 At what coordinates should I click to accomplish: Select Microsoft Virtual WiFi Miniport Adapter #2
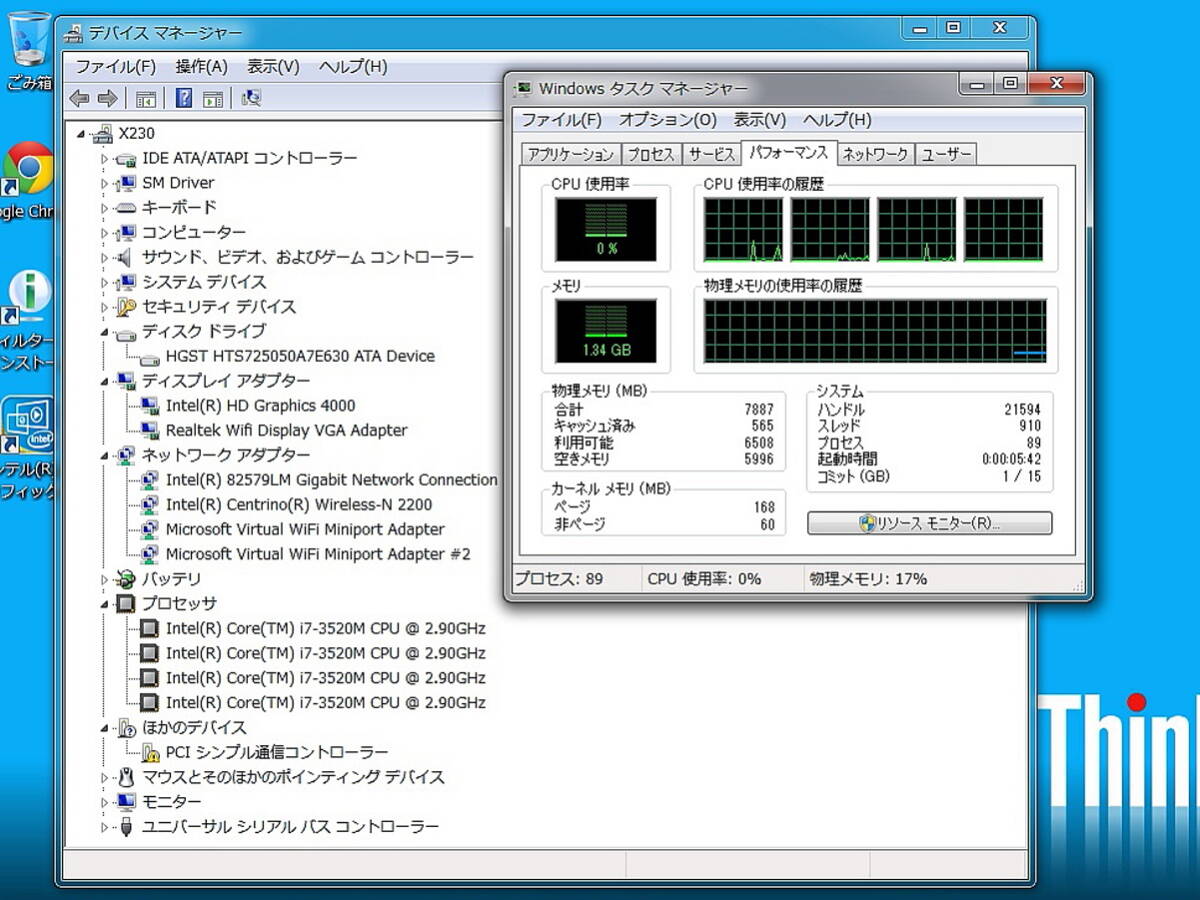318,554
